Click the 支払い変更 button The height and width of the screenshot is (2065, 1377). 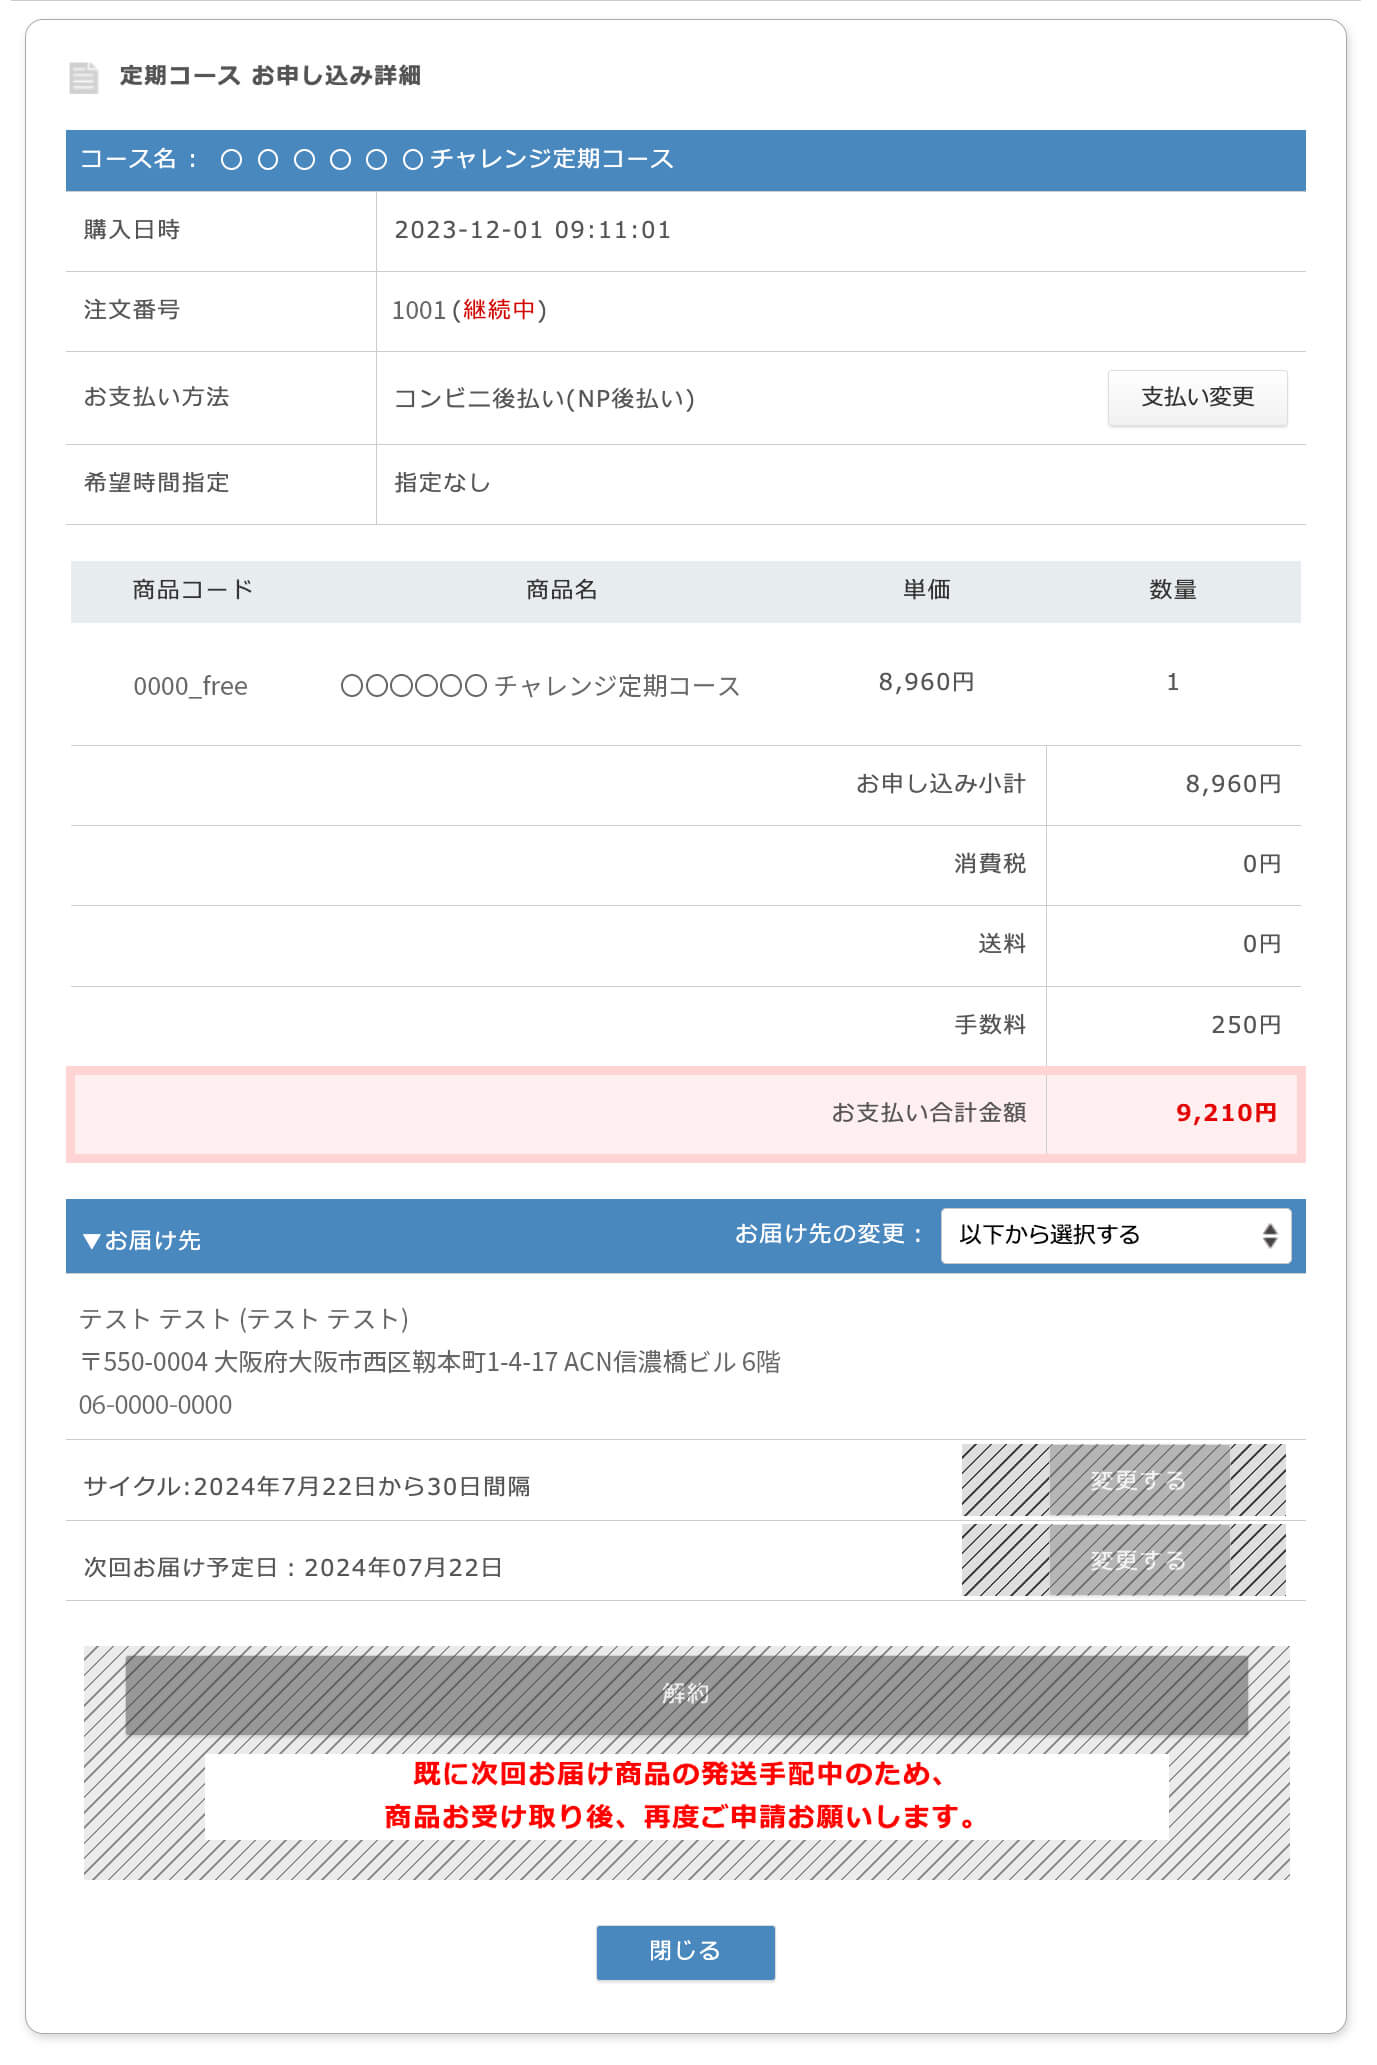[1196, 398]
